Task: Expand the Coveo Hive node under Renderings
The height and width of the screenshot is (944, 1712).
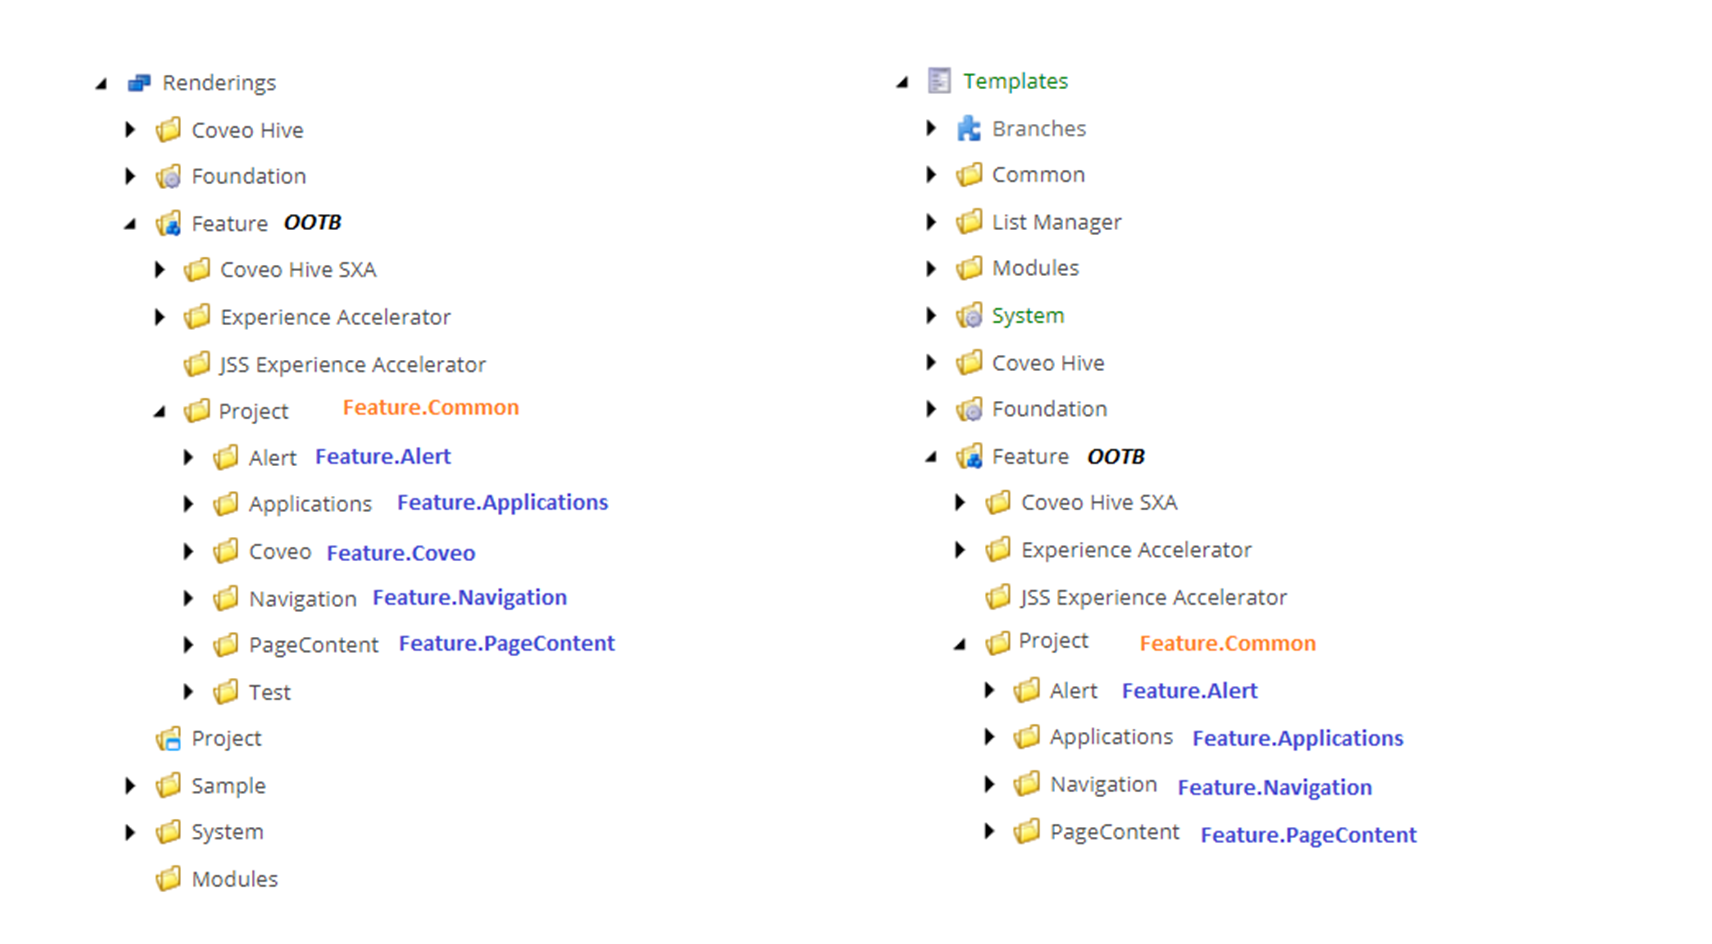Action: tap(130, 130)
